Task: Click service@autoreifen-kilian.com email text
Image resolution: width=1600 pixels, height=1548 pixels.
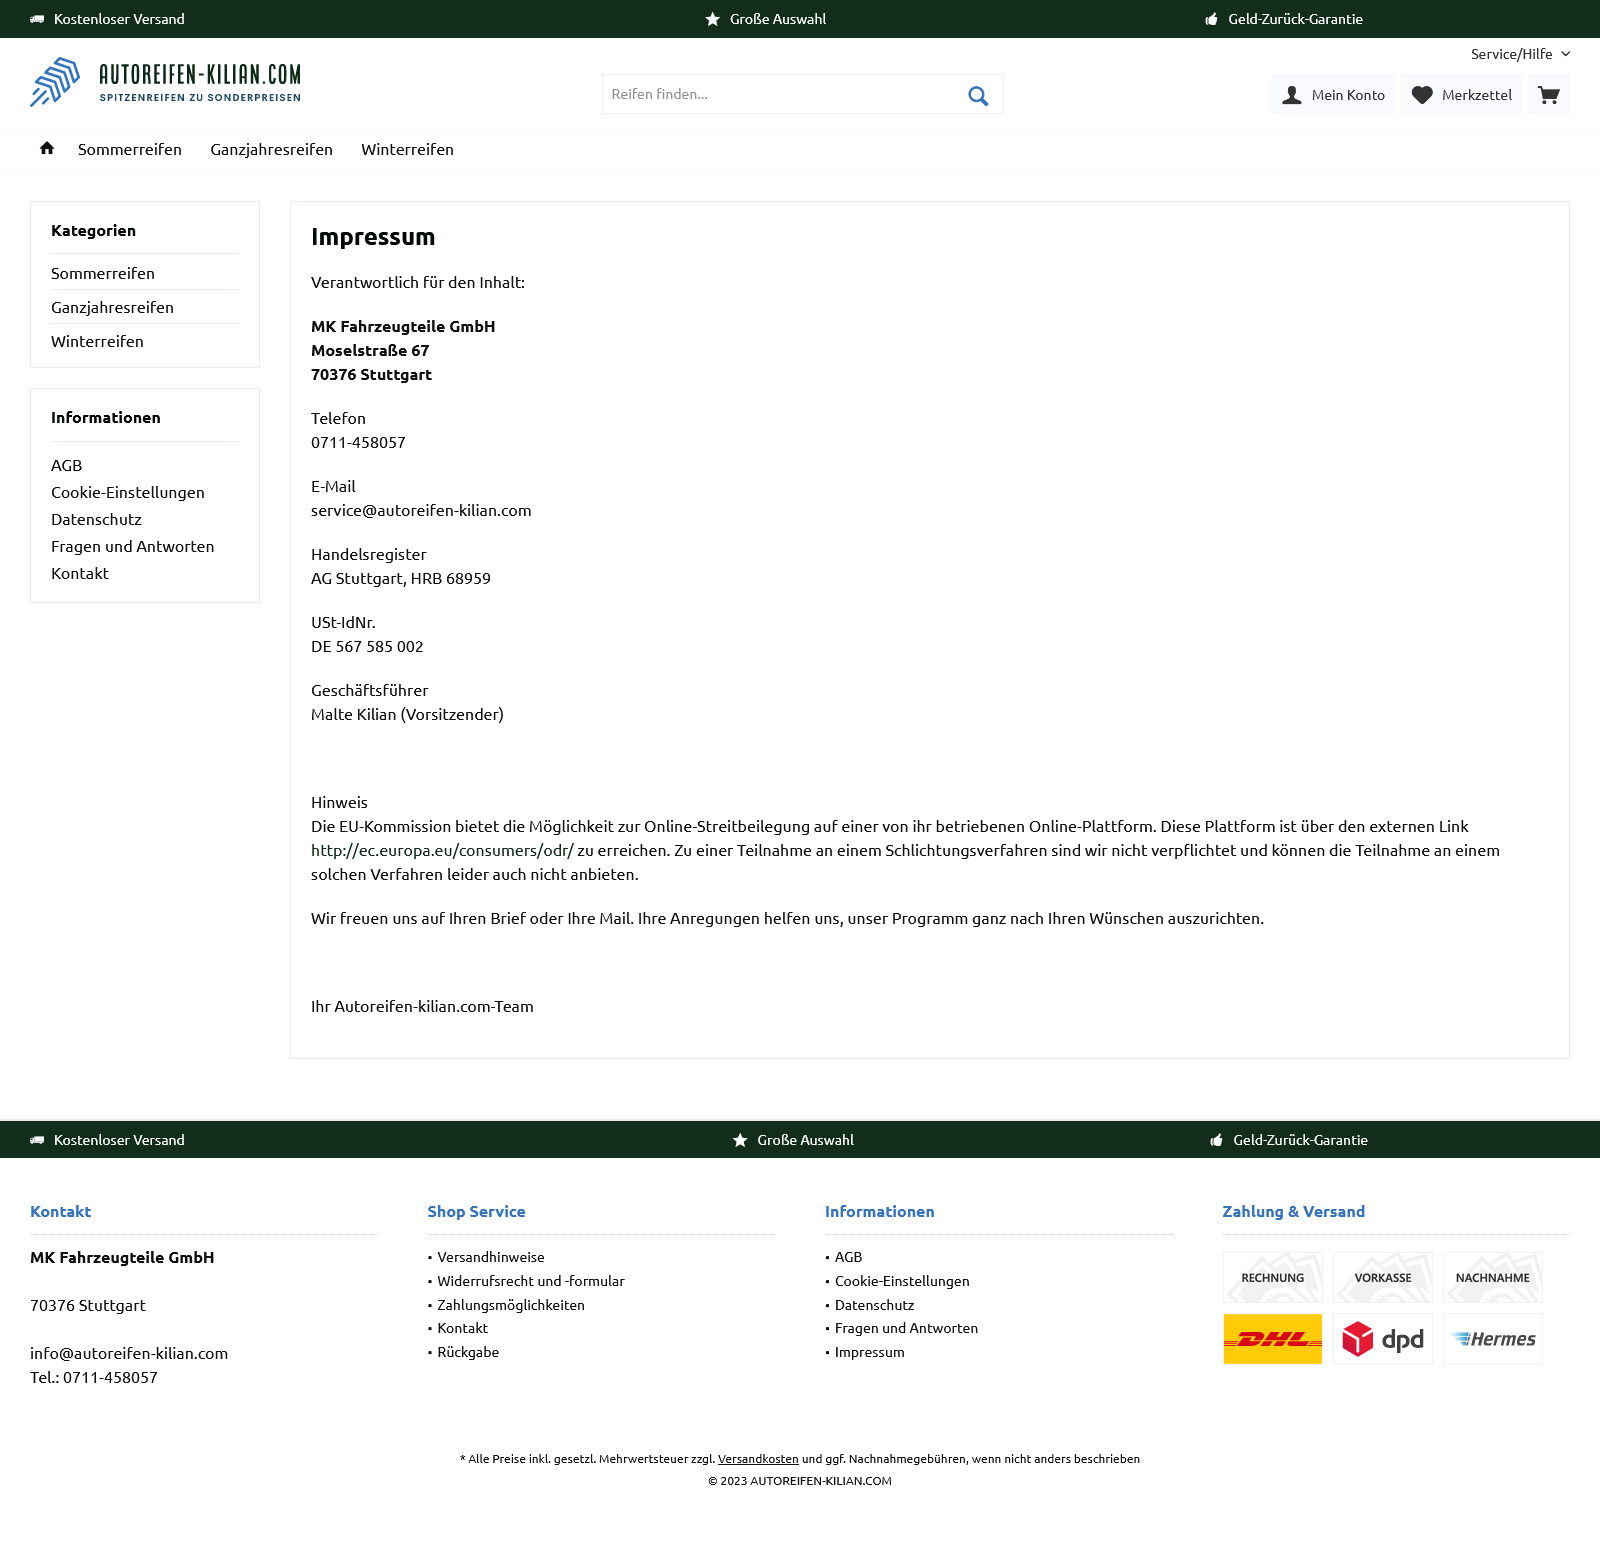Action: (x=421, y=510)
